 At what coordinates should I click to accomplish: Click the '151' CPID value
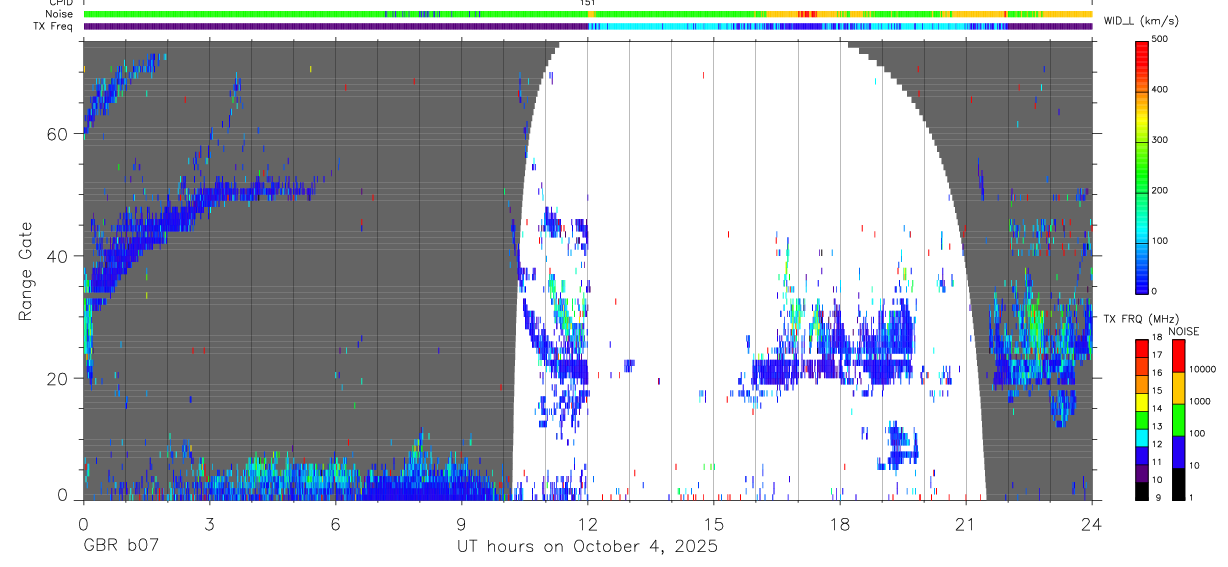click(588, 4)
